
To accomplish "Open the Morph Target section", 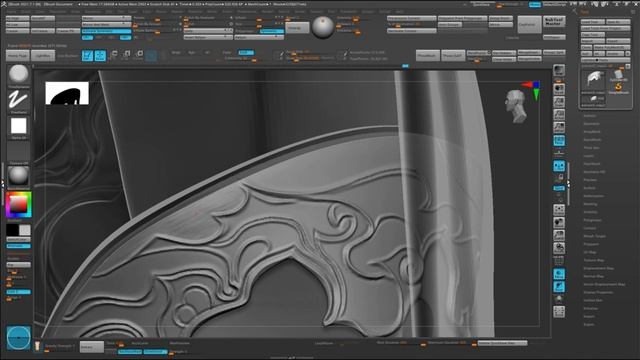I will (594, 236).
